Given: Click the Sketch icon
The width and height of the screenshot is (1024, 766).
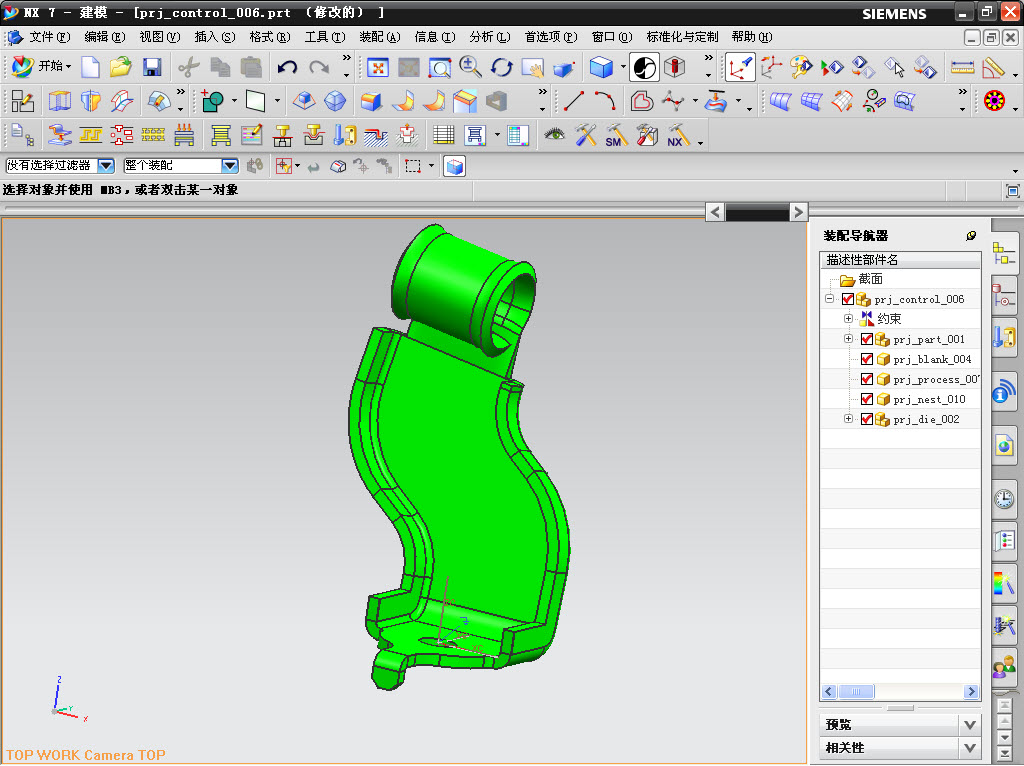Looking at the screenshot, I should pyautogui.click(x=22, y=101).
